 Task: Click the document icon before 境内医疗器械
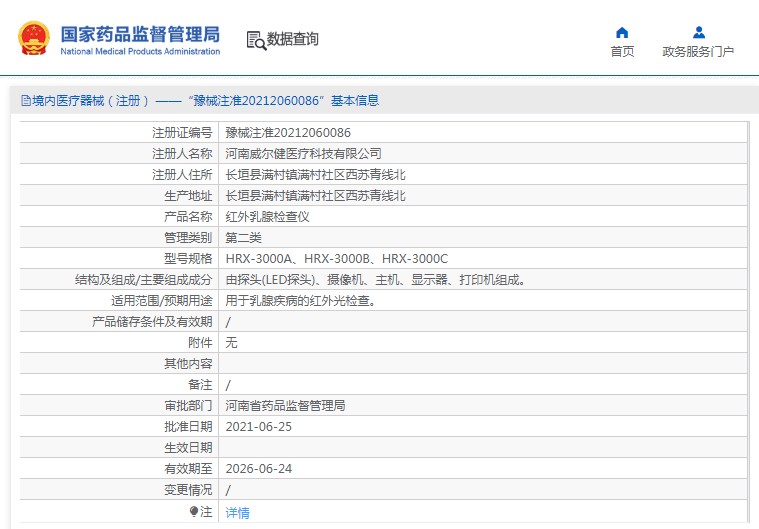pos(26,101)
